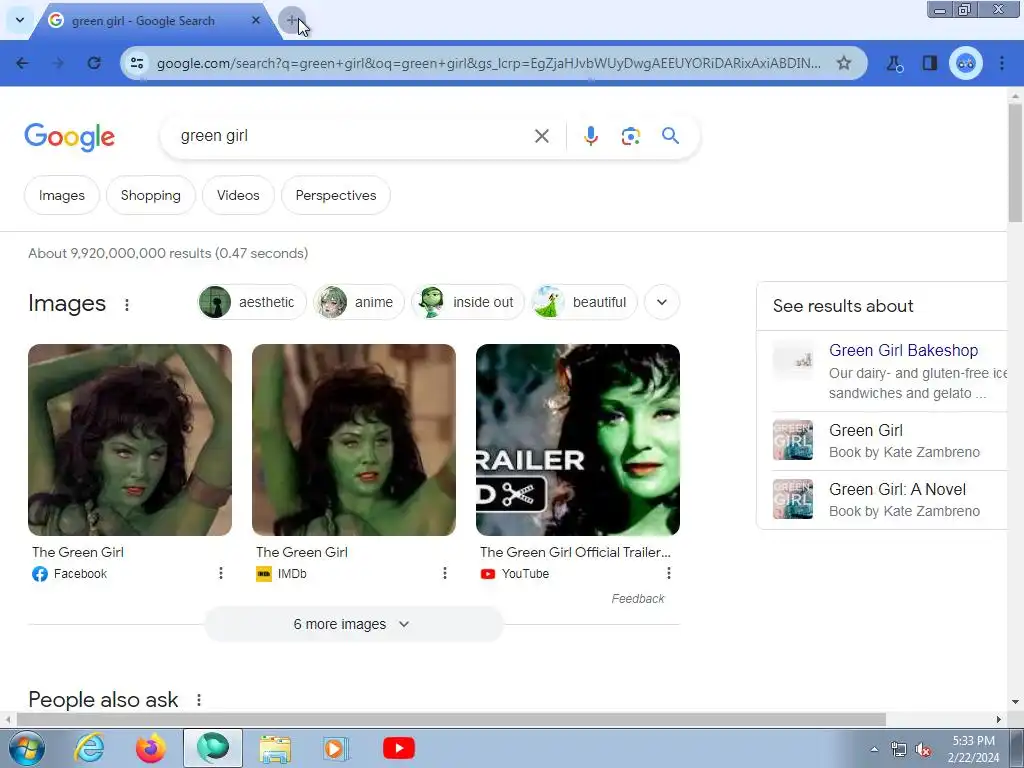Go back to the previous page

click(23, 63)
